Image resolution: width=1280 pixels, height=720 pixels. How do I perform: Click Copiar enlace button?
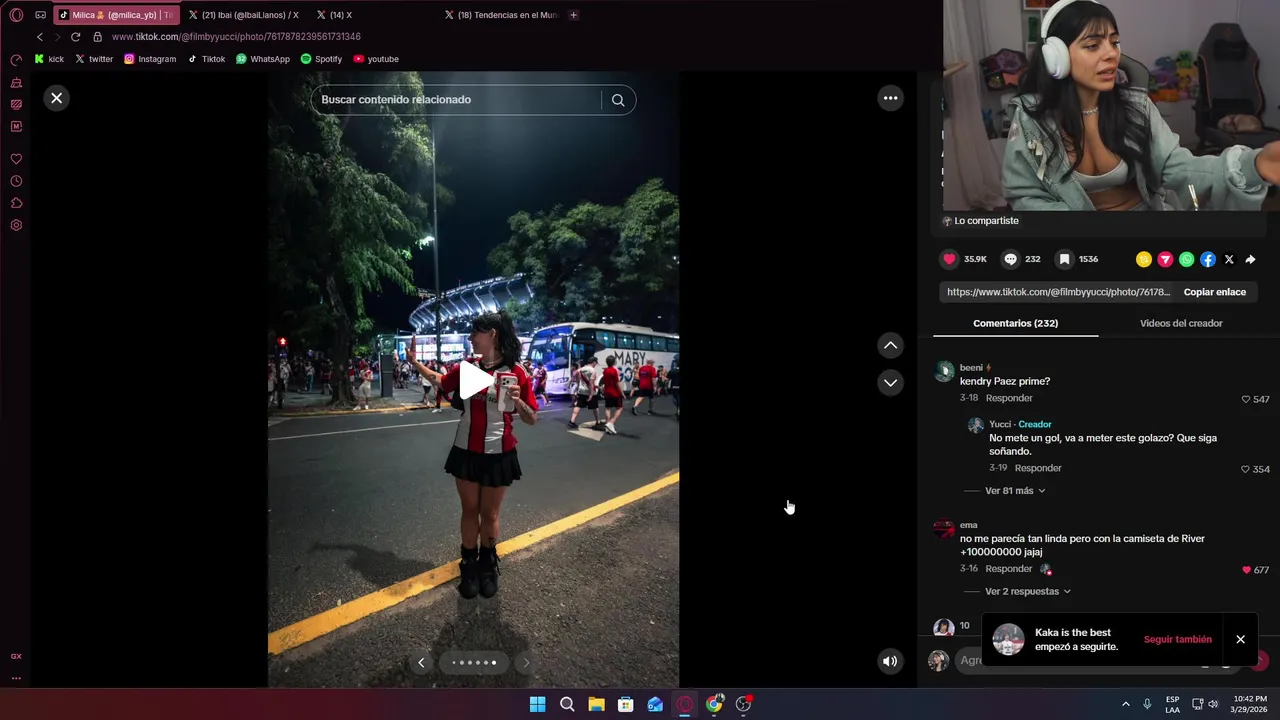tap(1215, 292)
